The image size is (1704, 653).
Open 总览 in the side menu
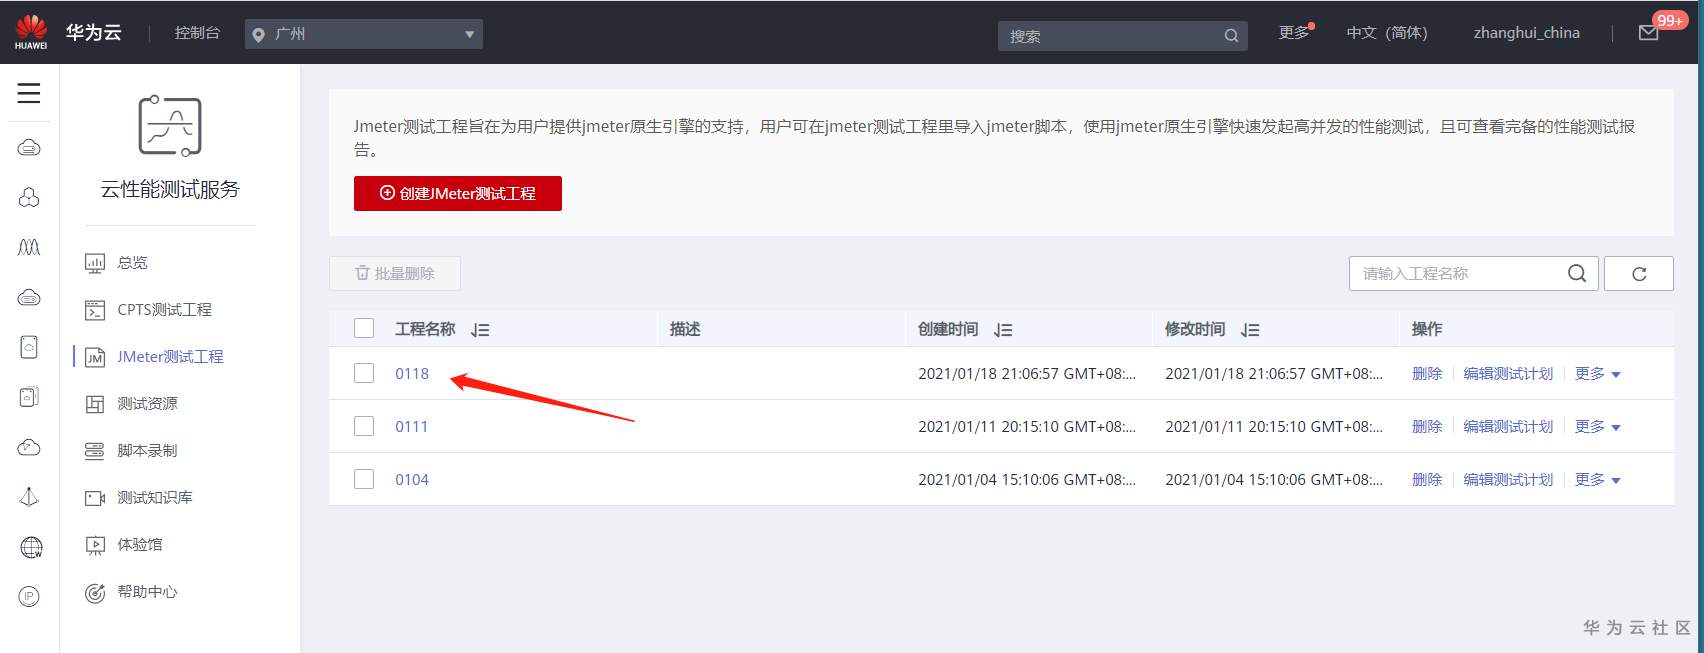pyautogui.click(x=132, y=263)
